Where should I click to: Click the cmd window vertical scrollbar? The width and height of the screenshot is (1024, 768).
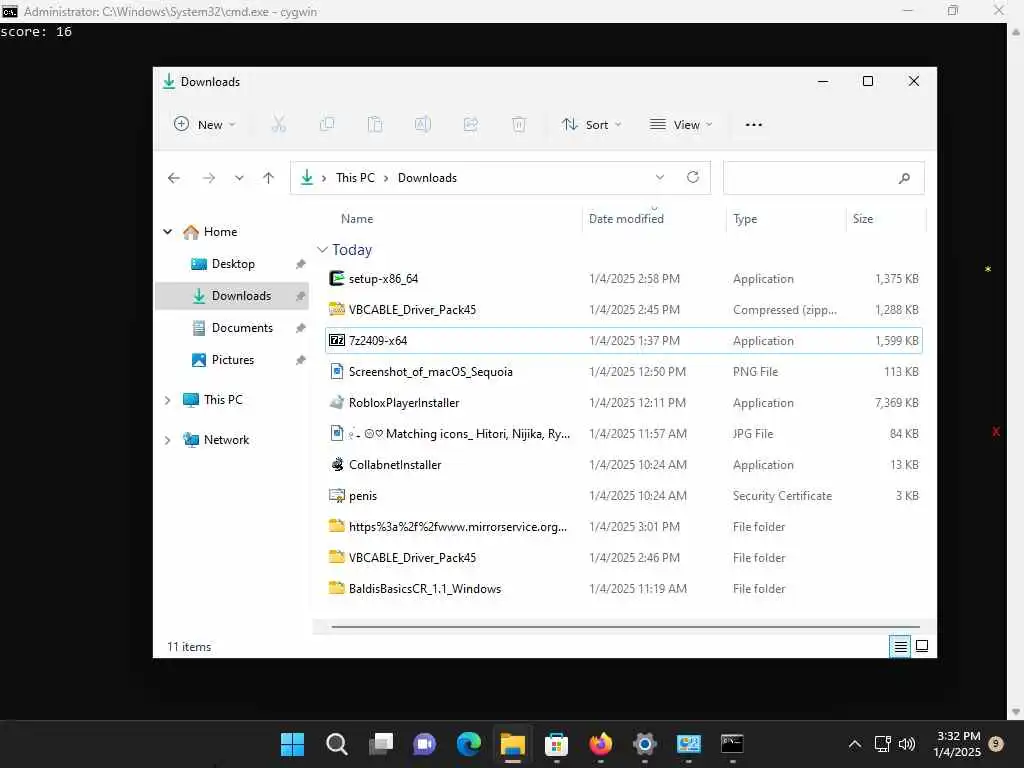coord(1016,372)
